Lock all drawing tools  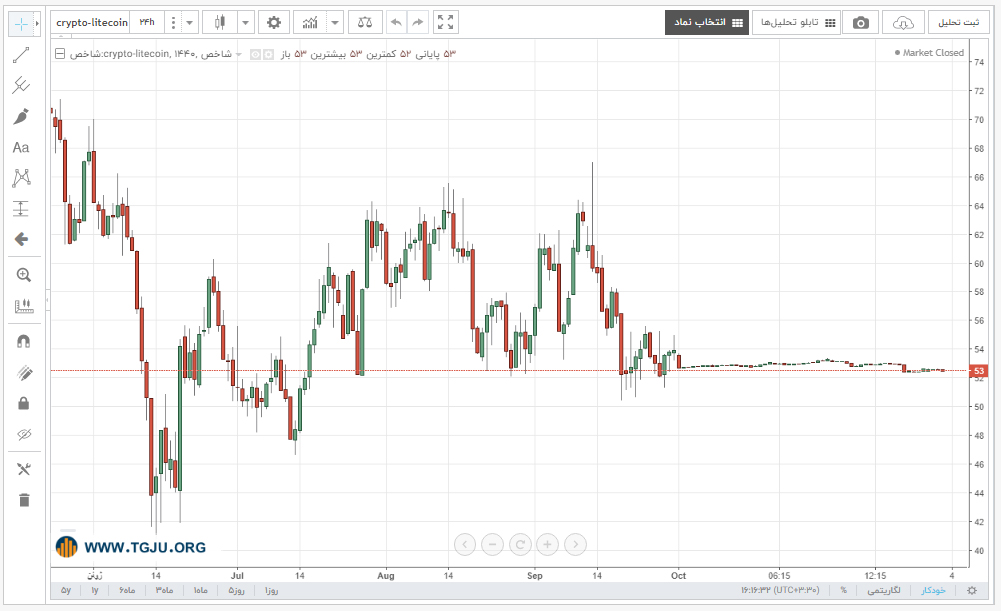(24, 404)
